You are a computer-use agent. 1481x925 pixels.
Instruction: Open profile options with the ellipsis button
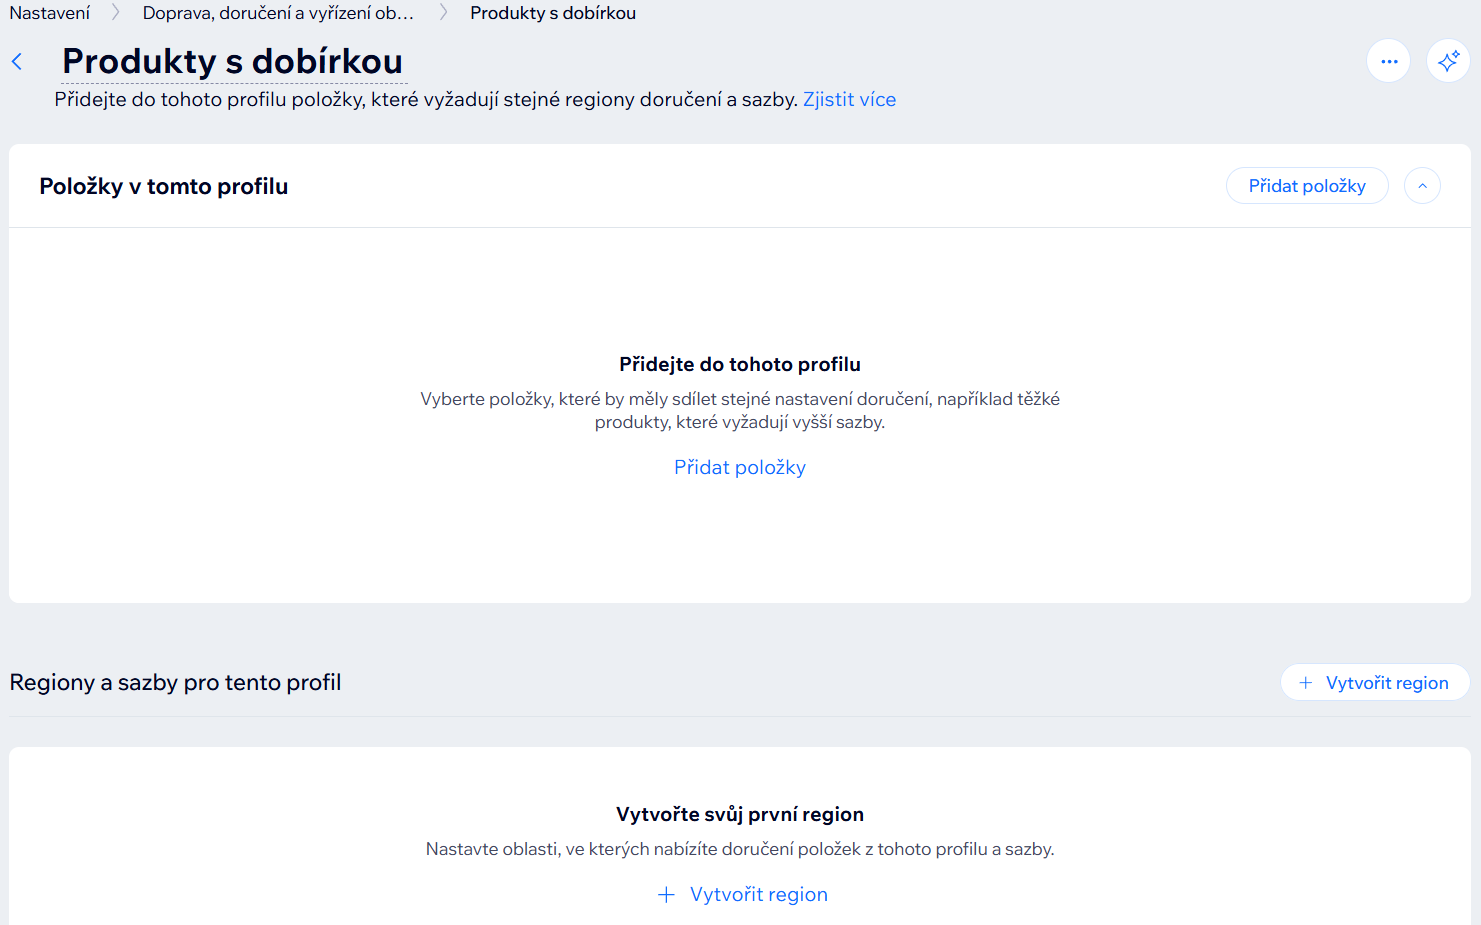[1388, 61]
